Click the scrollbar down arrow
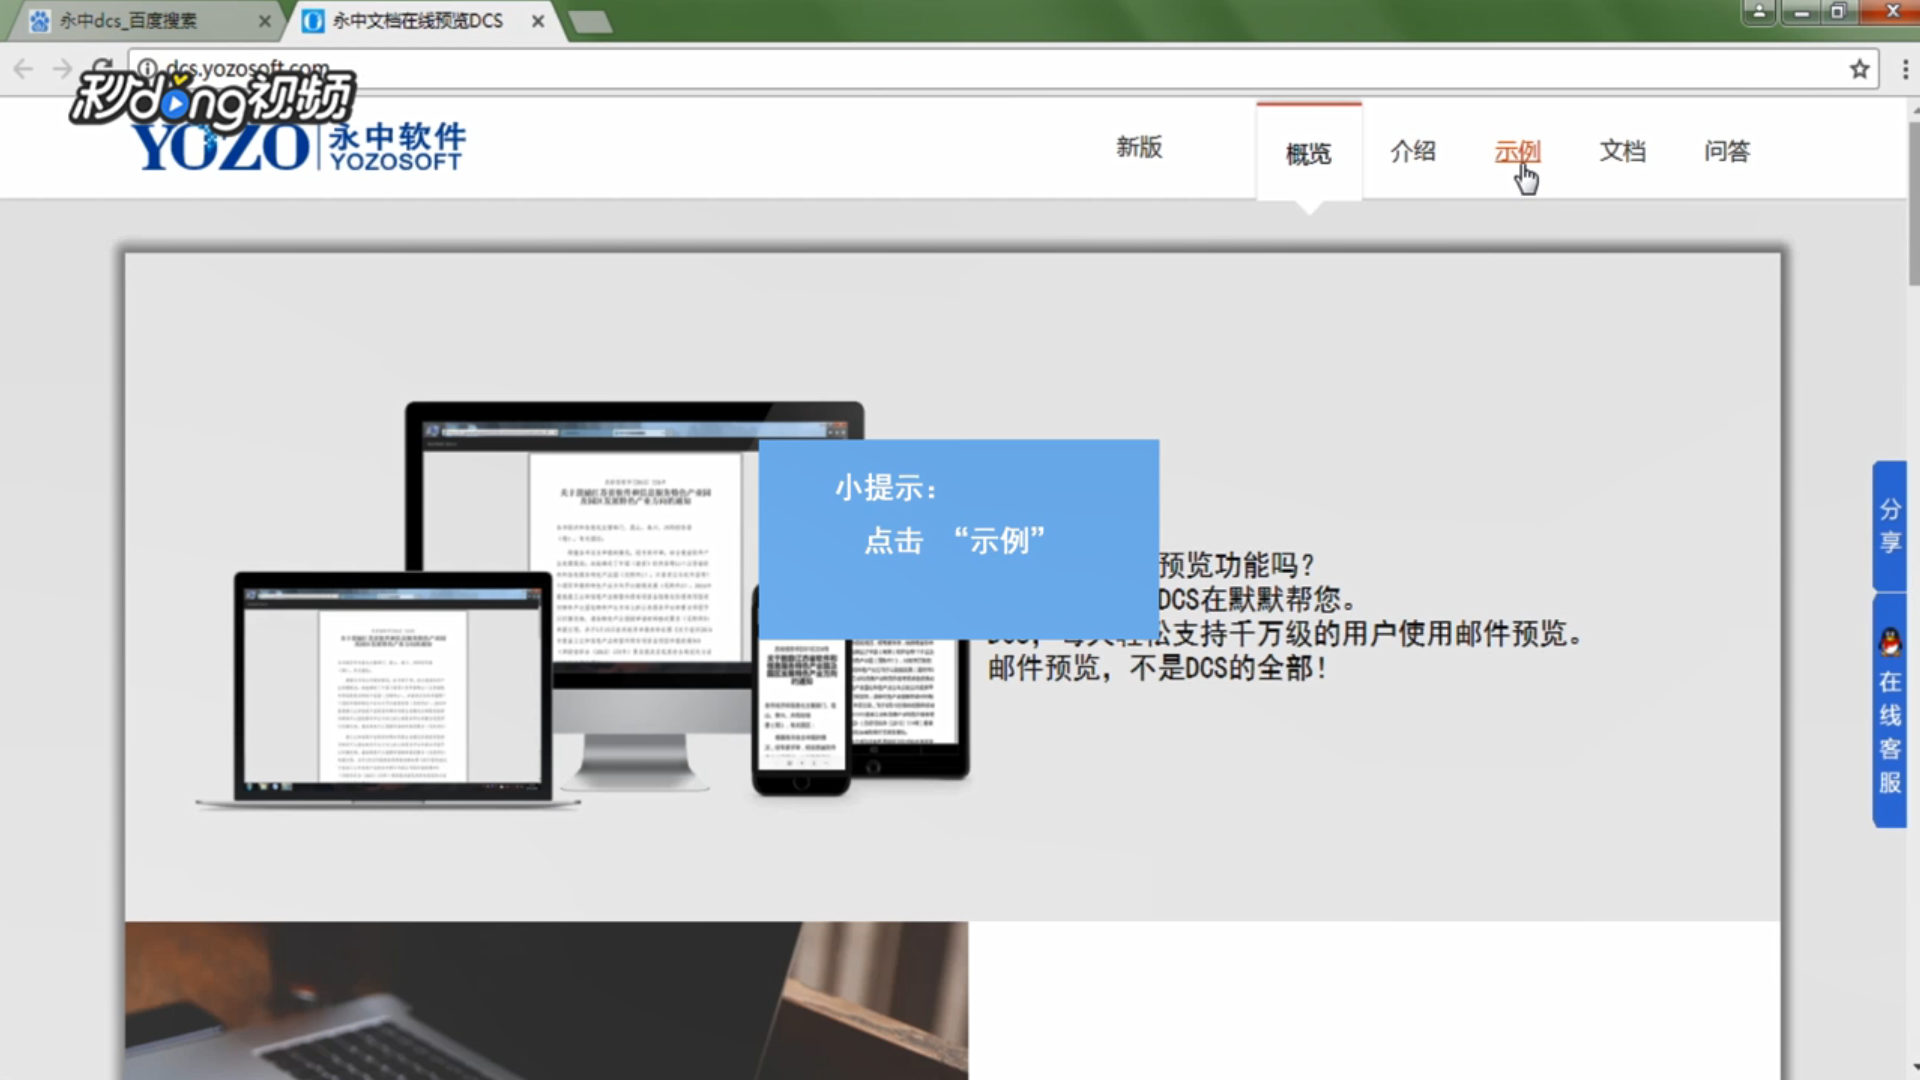Screen dimensions: 1920x1080 1914,1069
